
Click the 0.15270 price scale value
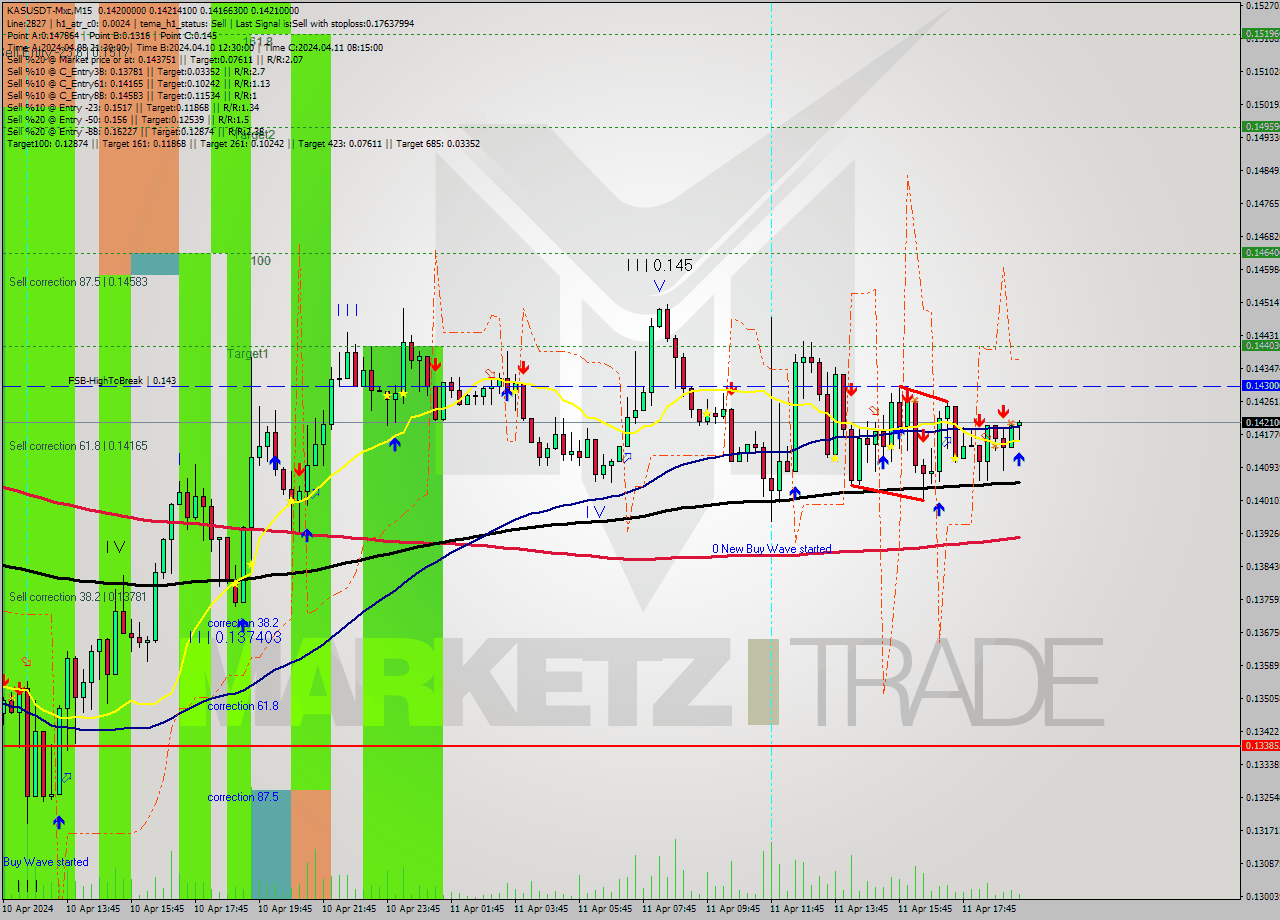[x=1263, y=6]
